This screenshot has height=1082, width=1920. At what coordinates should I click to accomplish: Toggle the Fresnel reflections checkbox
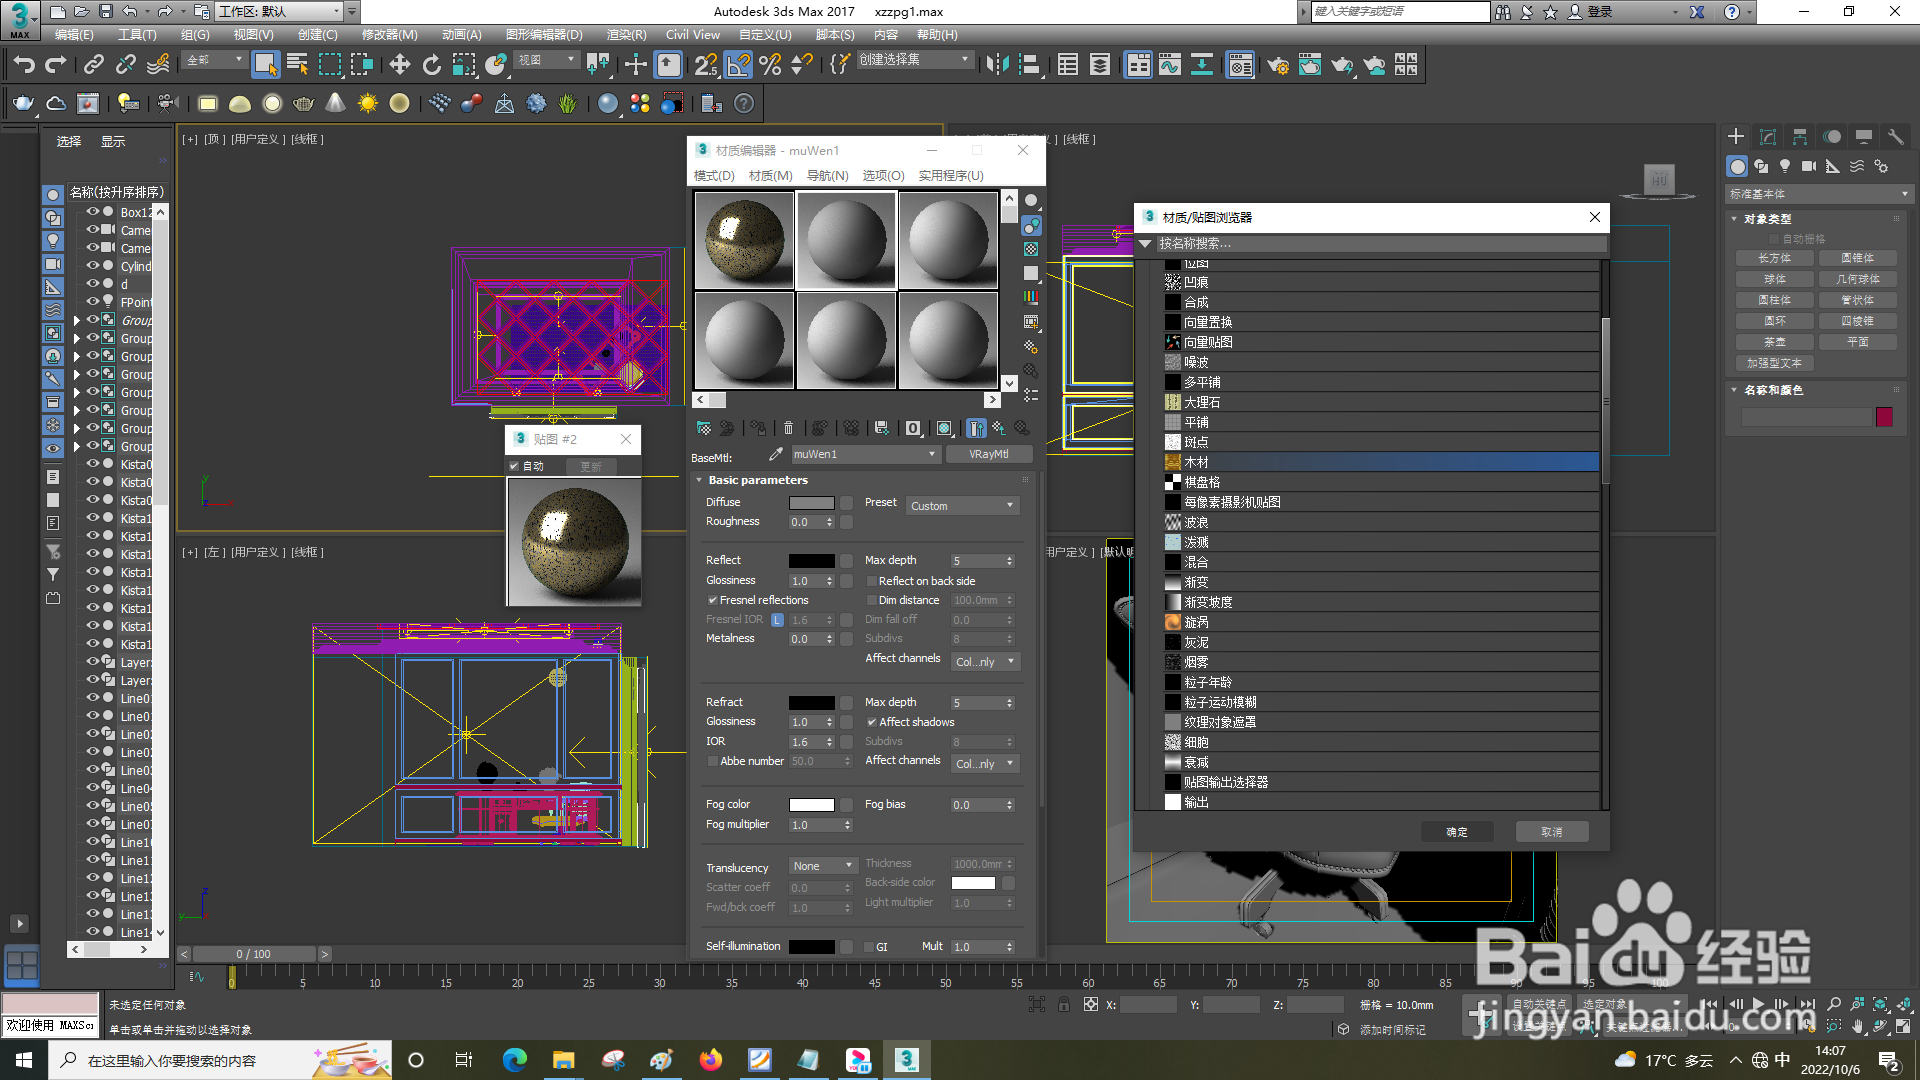pos(713,600)
